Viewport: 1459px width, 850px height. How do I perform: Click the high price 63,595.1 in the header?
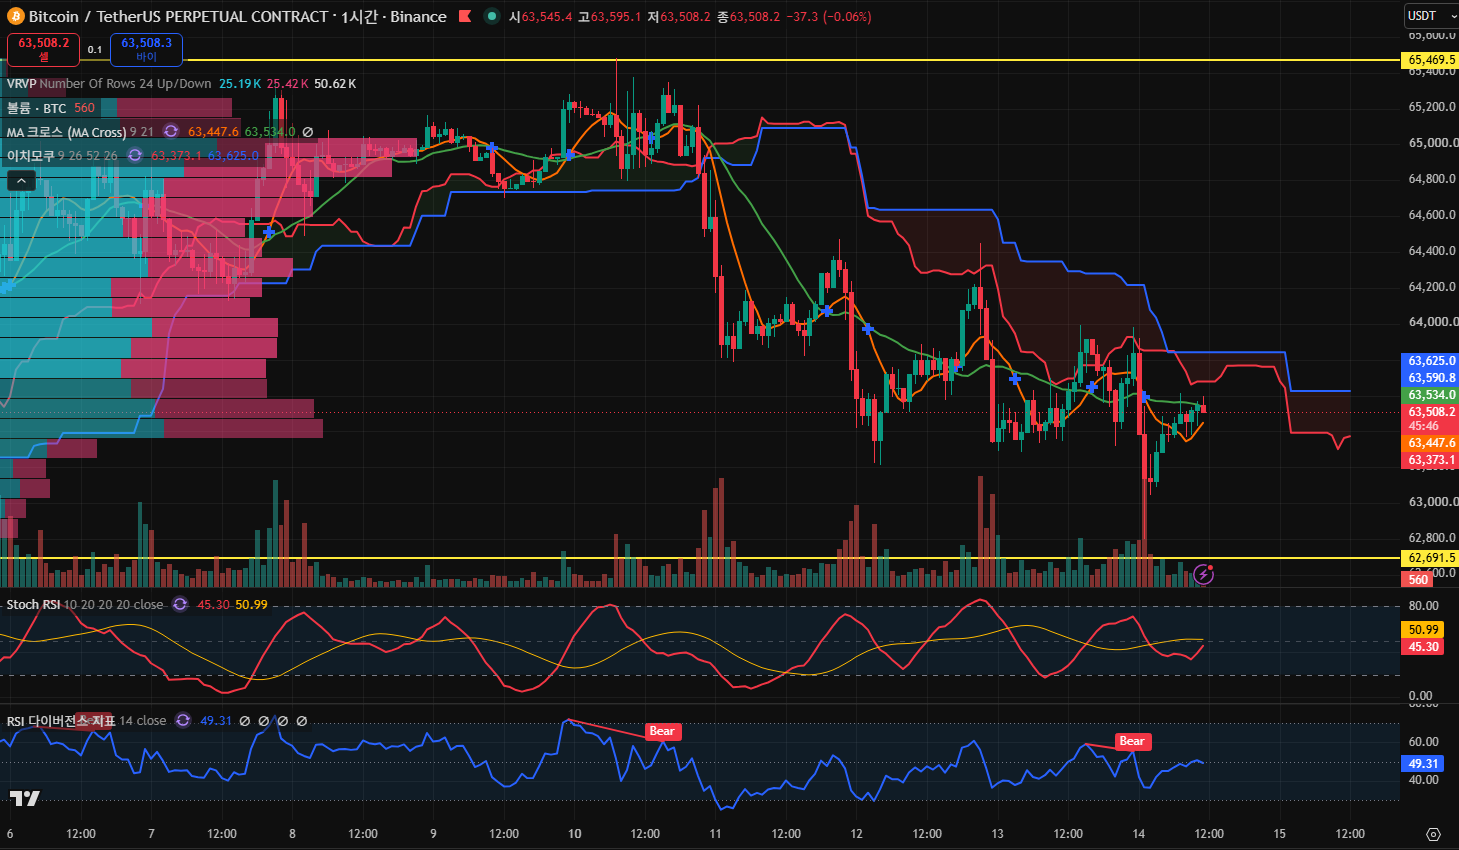pyautogui.click(x=615, y=17)
